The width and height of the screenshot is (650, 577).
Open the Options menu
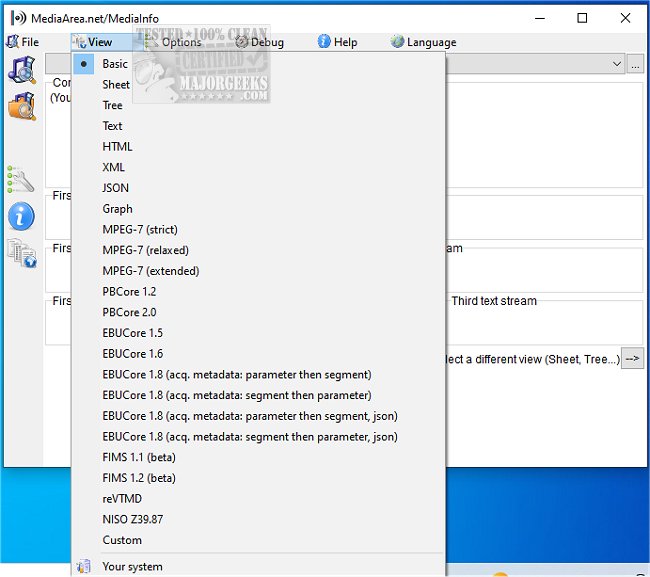[174, 42]
